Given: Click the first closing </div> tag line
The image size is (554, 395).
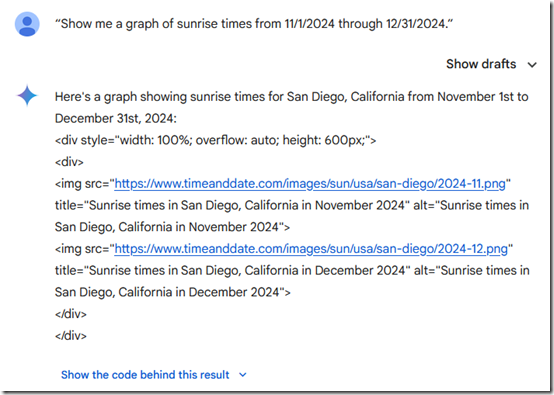Looking at the screenshot, I should 71,314.
